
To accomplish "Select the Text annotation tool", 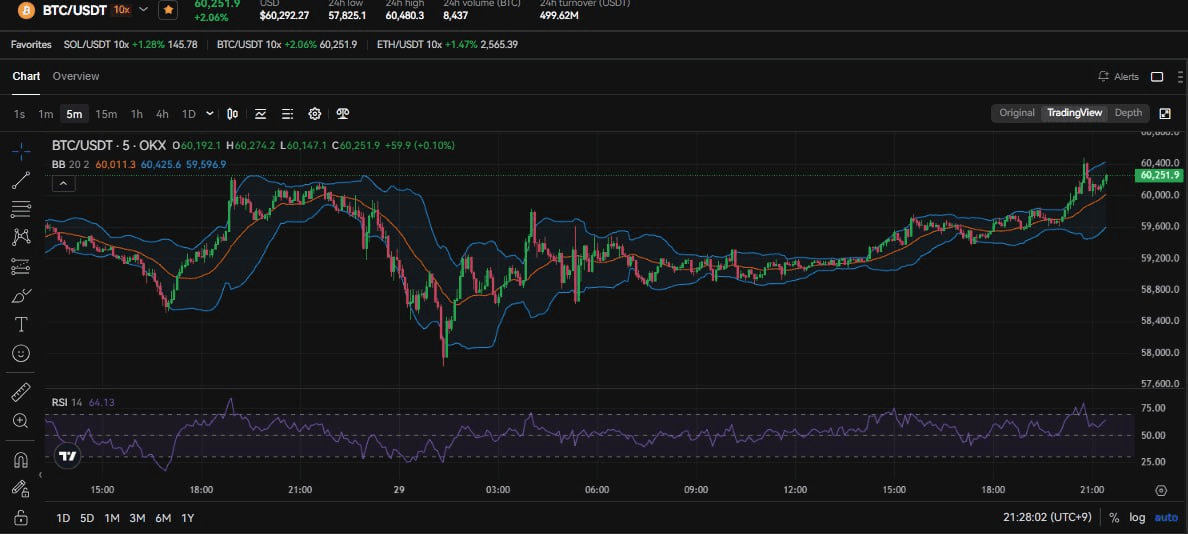I will pyautogui.click(x=21, y=324).
